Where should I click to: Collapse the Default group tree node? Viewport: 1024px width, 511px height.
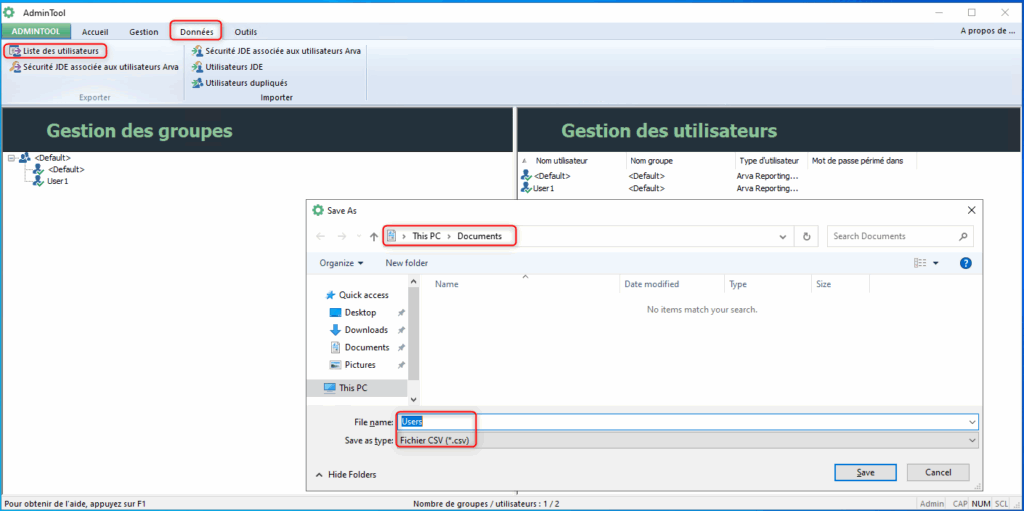pos(11,158)
